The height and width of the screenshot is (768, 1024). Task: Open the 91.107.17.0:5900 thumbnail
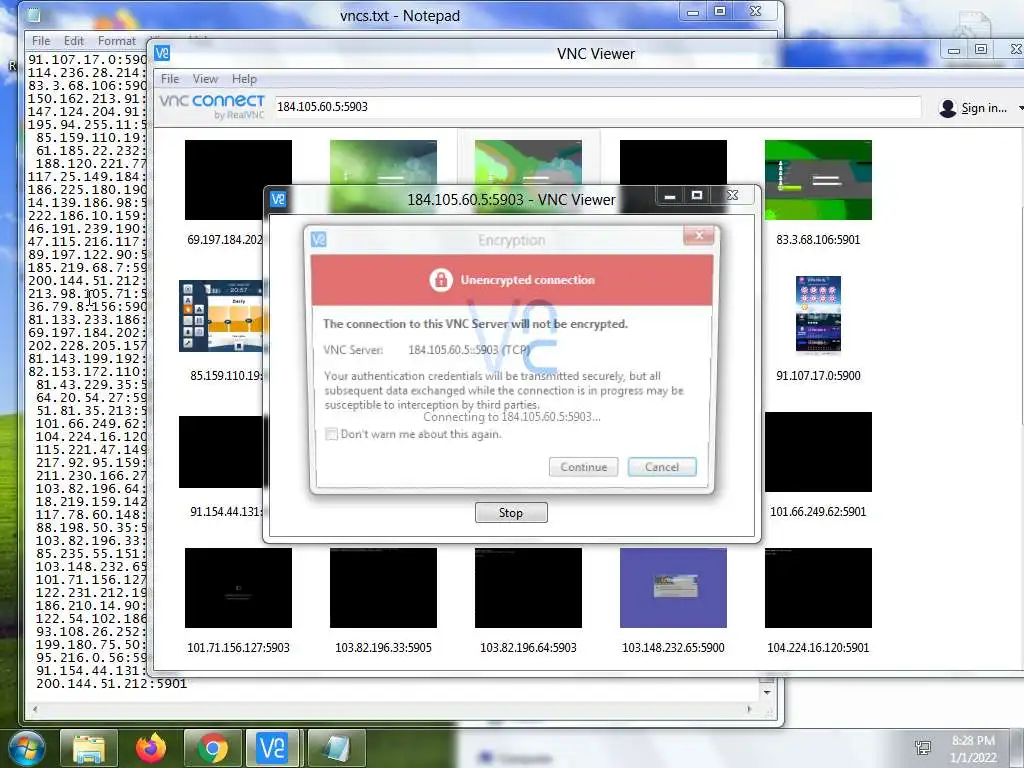[x=818, y=315]
